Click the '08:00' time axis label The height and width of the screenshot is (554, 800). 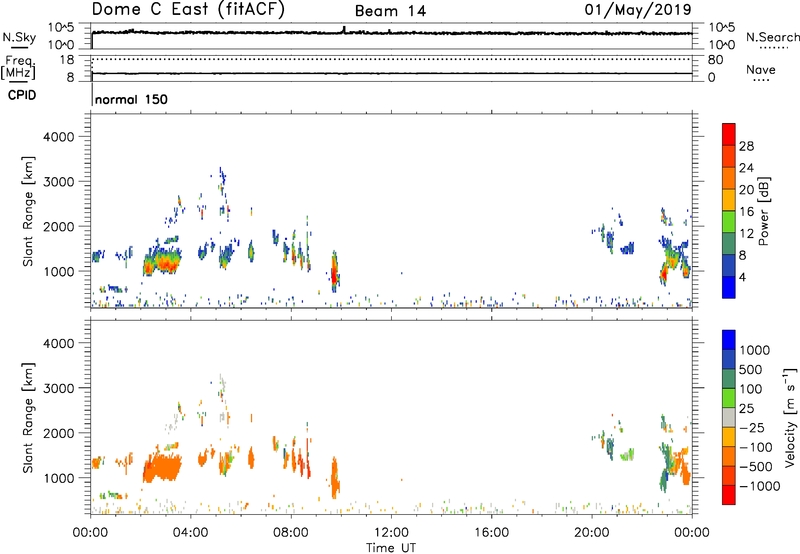coord(291,533)
